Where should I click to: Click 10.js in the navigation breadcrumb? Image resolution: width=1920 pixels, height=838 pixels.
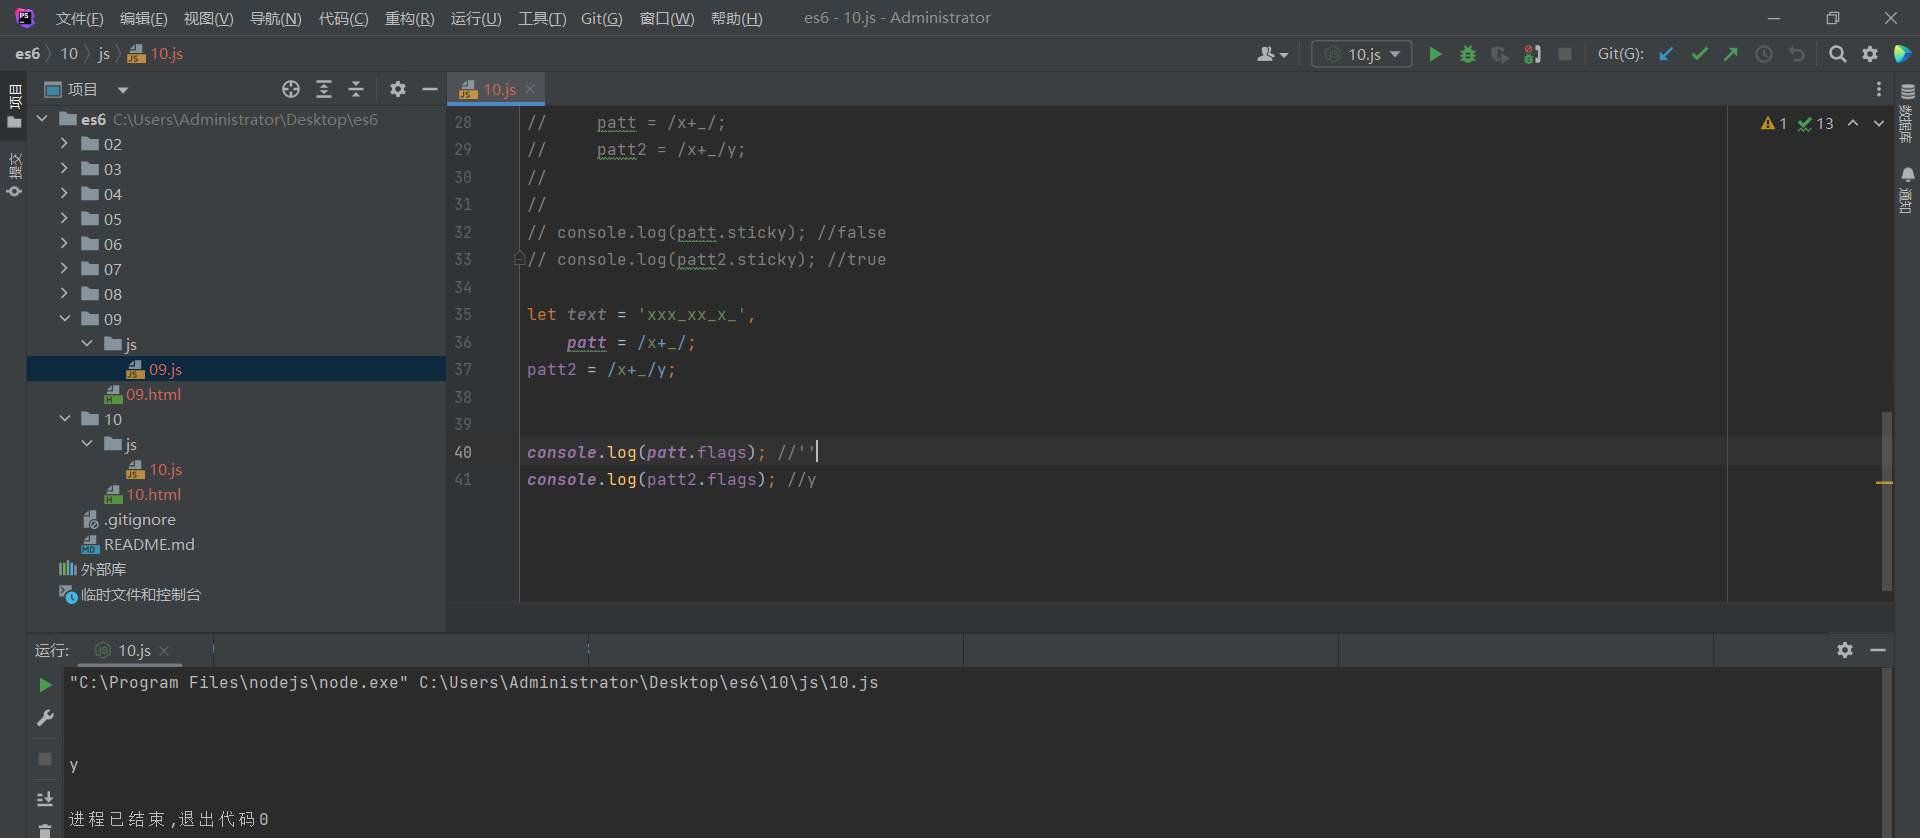(156, 54)
